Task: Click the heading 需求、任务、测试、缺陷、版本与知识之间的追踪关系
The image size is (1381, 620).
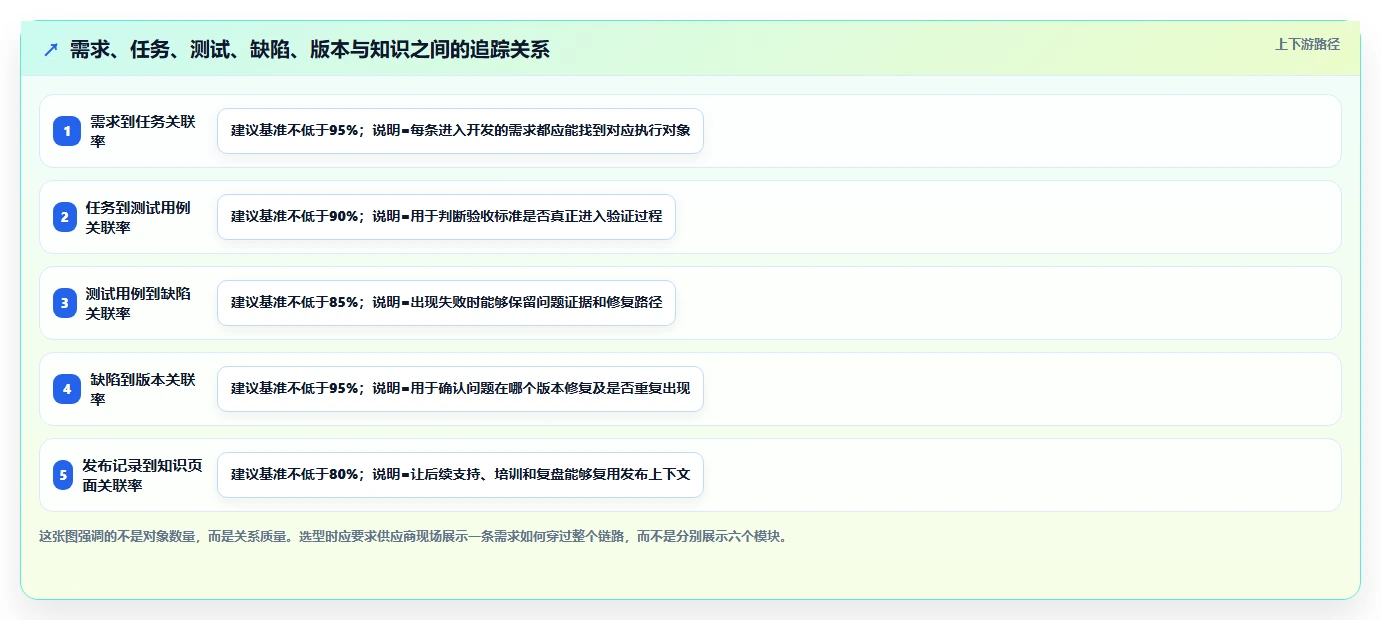Action: (x=310, y=49)
